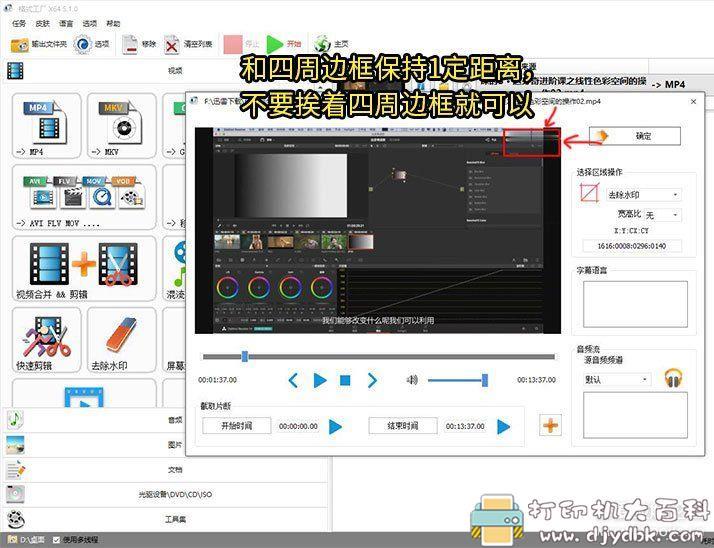Click the headphones audio icon

click(673, 378)
